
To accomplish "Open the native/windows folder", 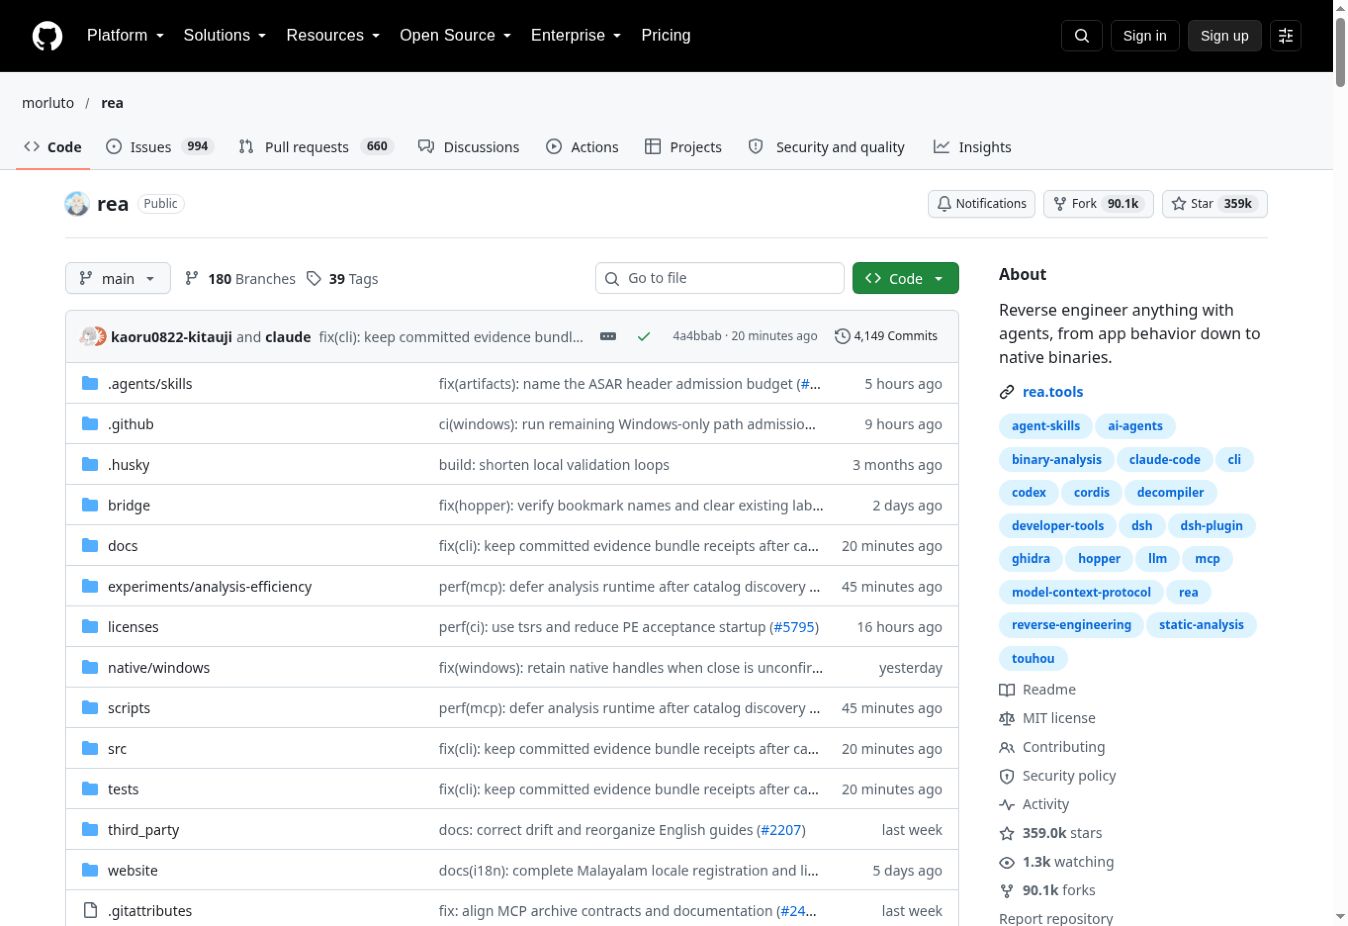I will [159, 668].
